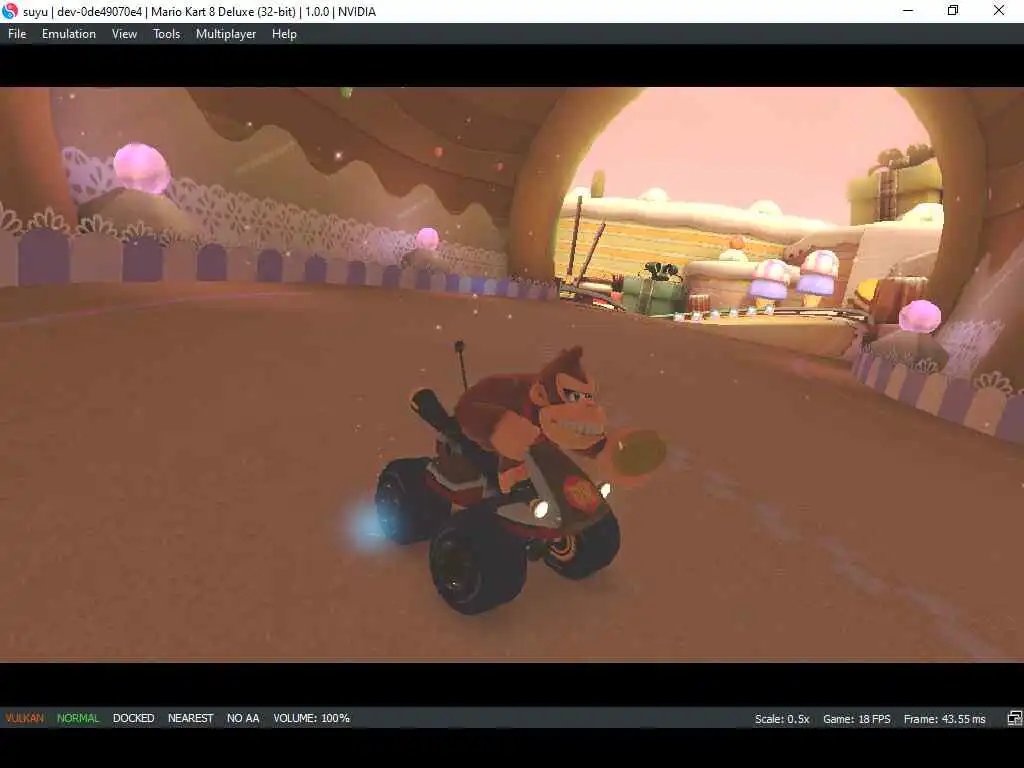Screen dimensions: 1024x768
Task: Switch the DOCKED mode status button
Action: pos(133,718)
